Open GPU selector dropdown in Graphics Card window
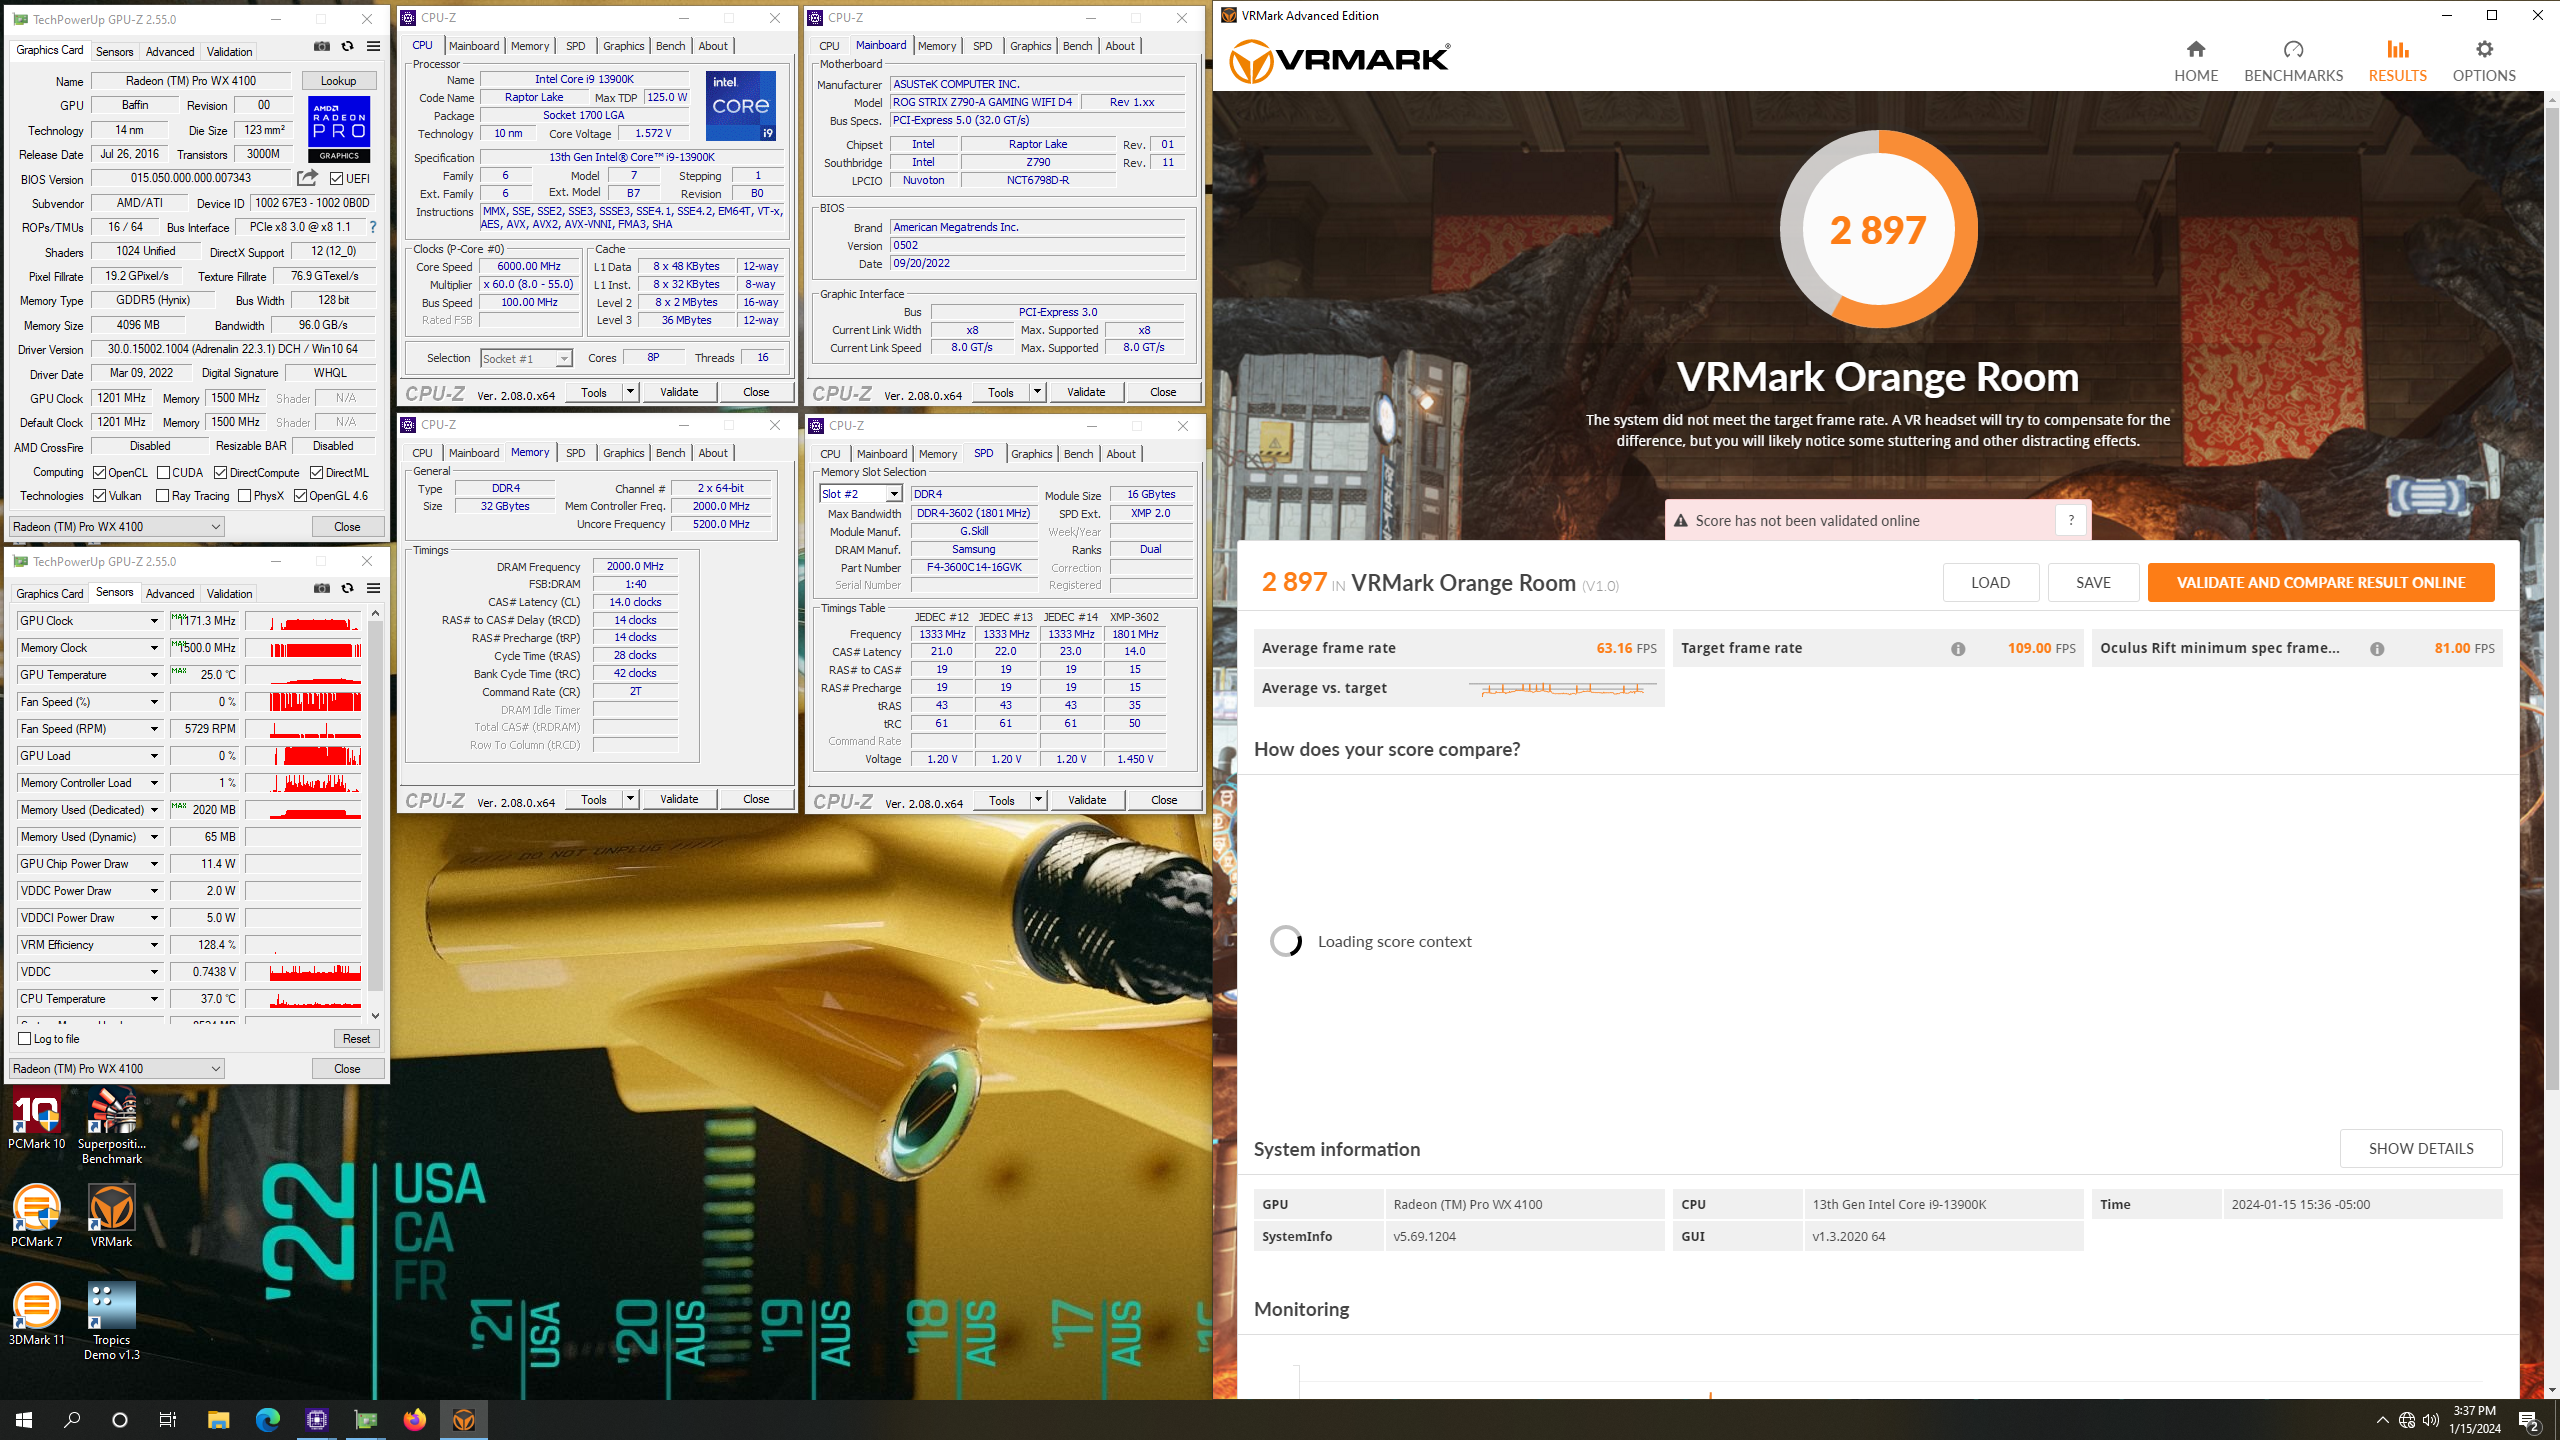This screenshot has height=1440, width=2560. tap(117, 526)
